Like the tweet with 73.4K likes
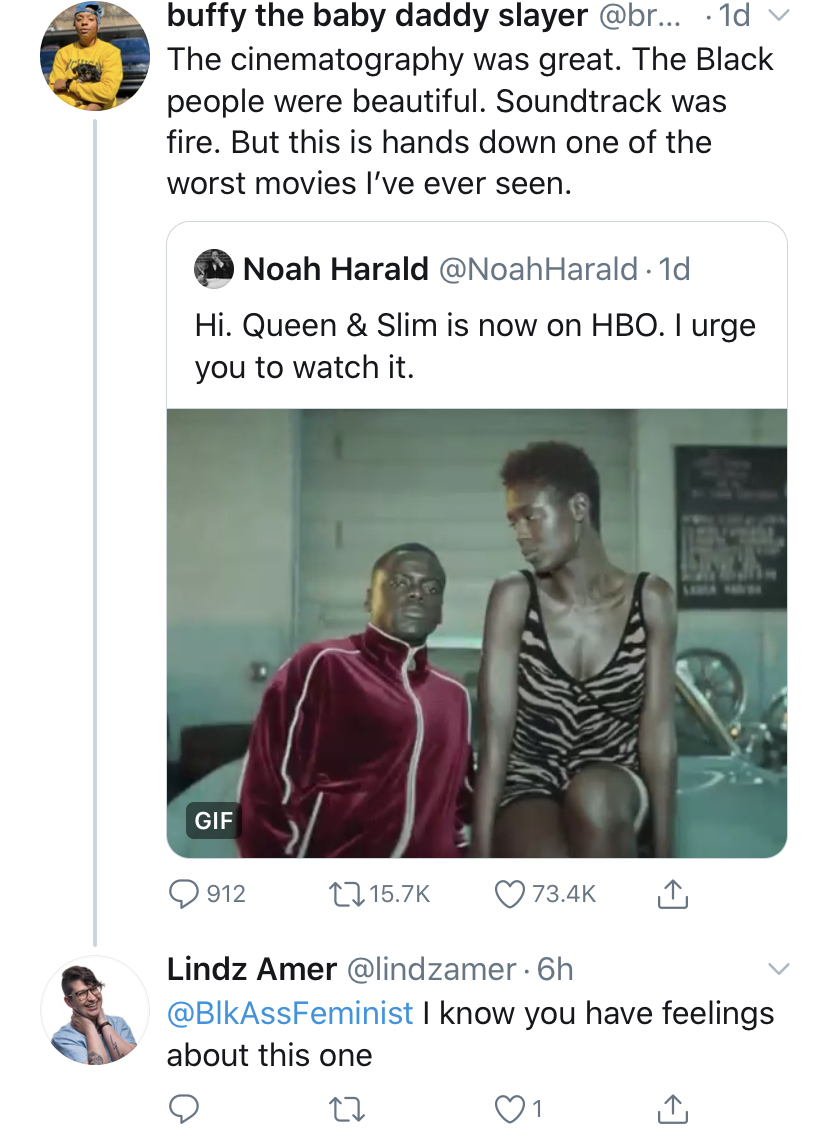Screen dimensions: 828x1138 [509, 893]
